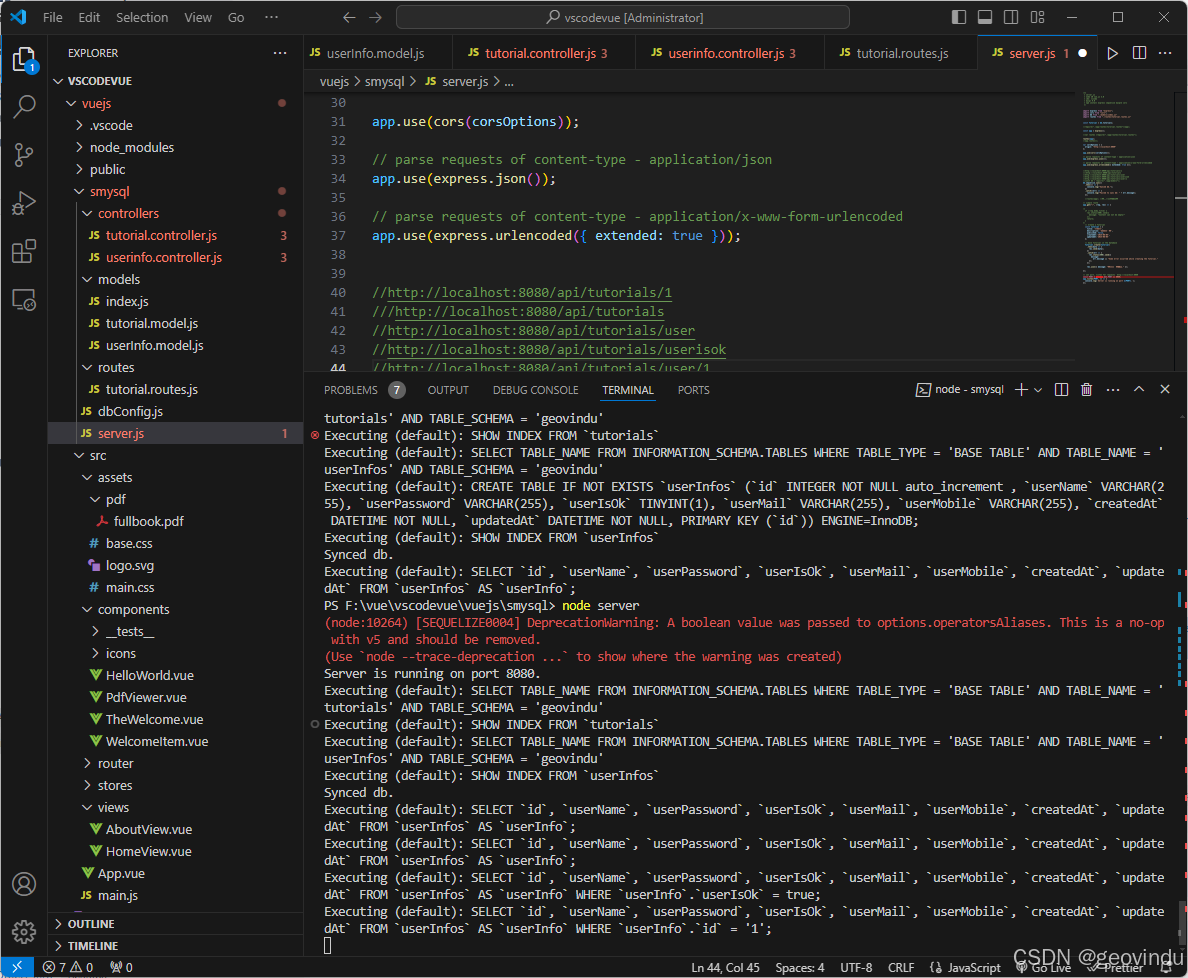Run server.js with the play button
This screenshot has width=1188, height=978.
(x=1113, y=53)
